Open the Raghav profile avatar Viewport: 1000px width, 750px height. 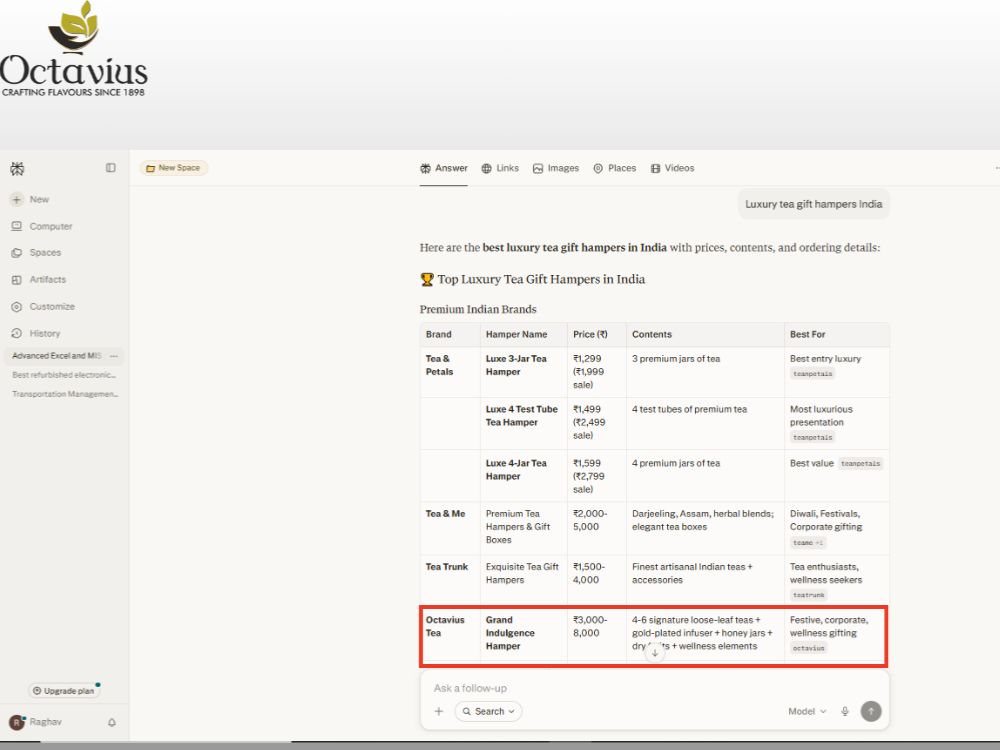tap(17, 723)
